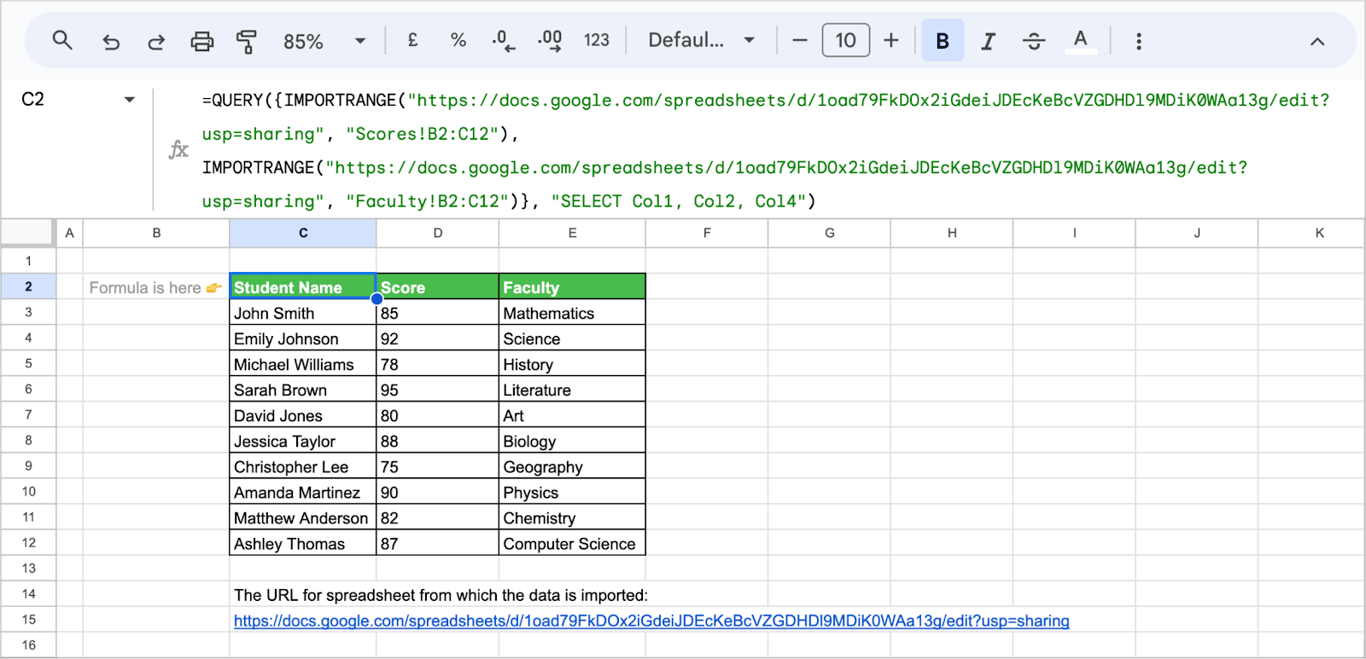Screen dimensions: 1366x659
Task: Click the Geography cell
Action: 572,467
